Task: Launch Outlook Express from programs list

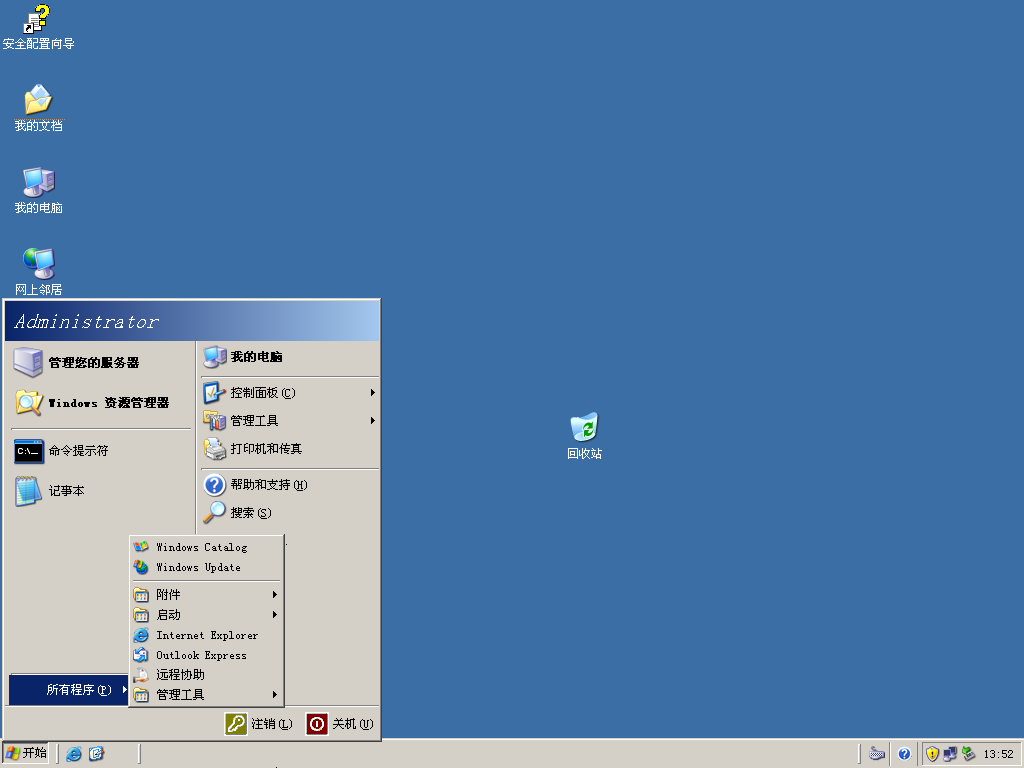Action: (206, 655)
